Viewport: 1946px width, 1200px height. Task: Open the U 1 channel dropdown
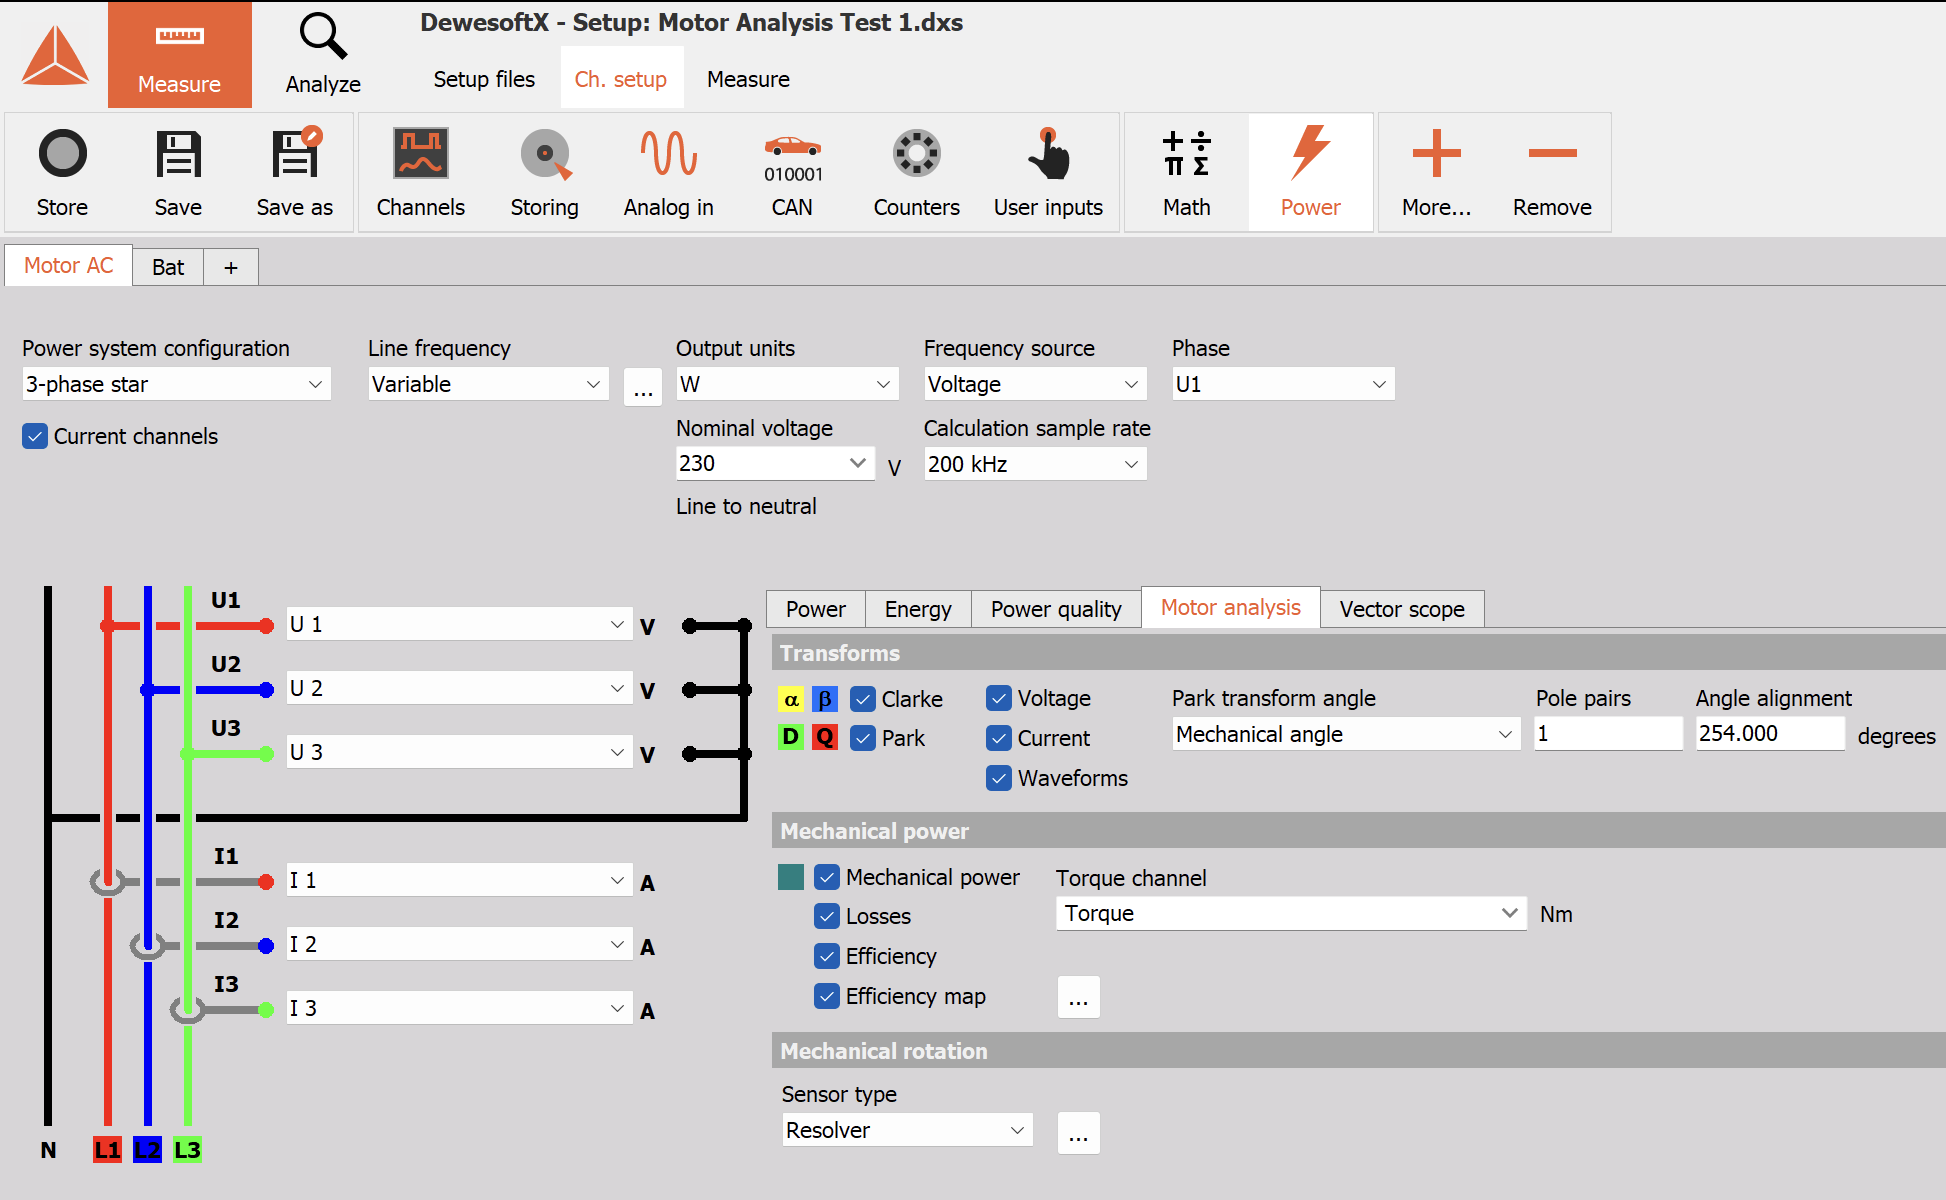[459, 624]
